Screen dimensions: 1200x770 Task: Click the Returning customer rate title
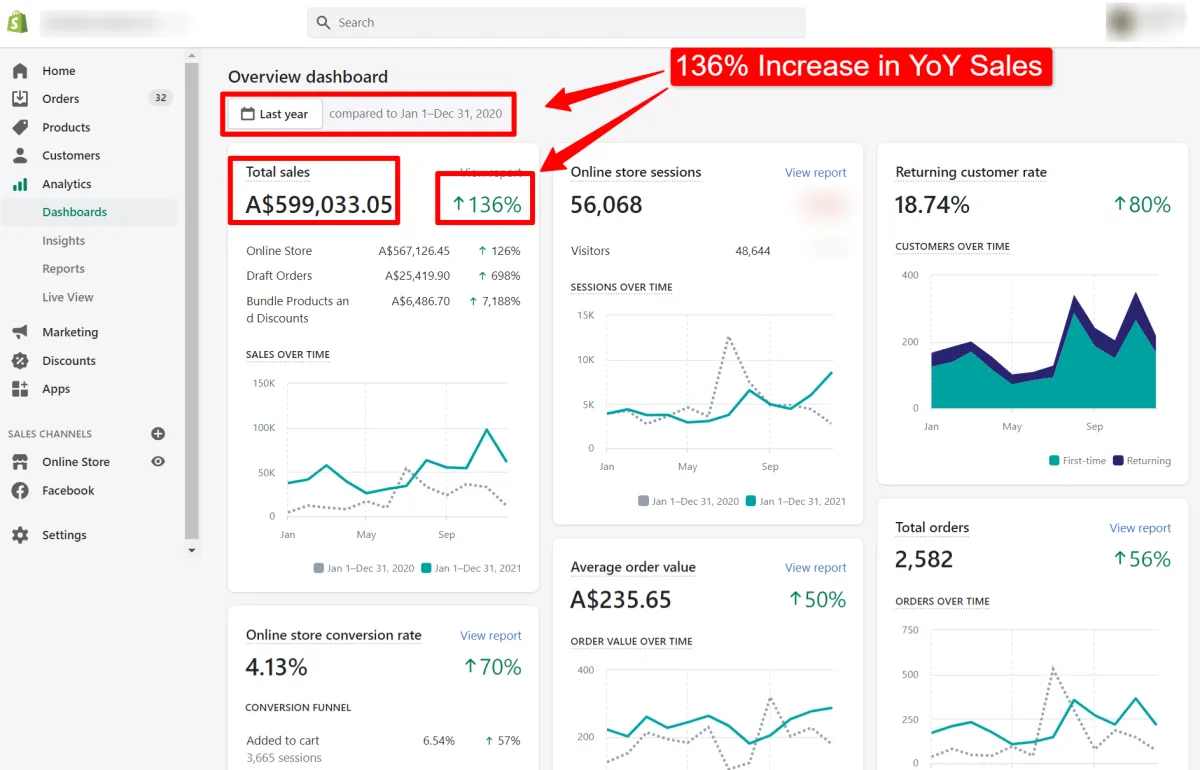click(x=971, y=172)
